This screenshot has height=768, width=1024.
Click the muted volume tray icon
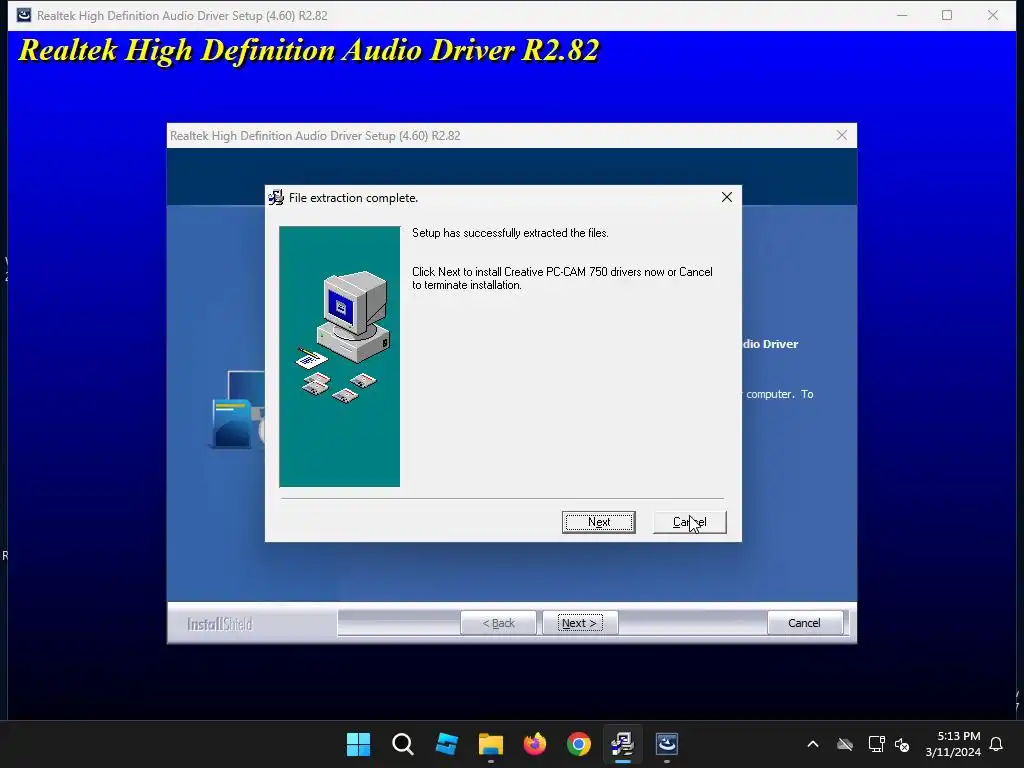click(902, 744)
